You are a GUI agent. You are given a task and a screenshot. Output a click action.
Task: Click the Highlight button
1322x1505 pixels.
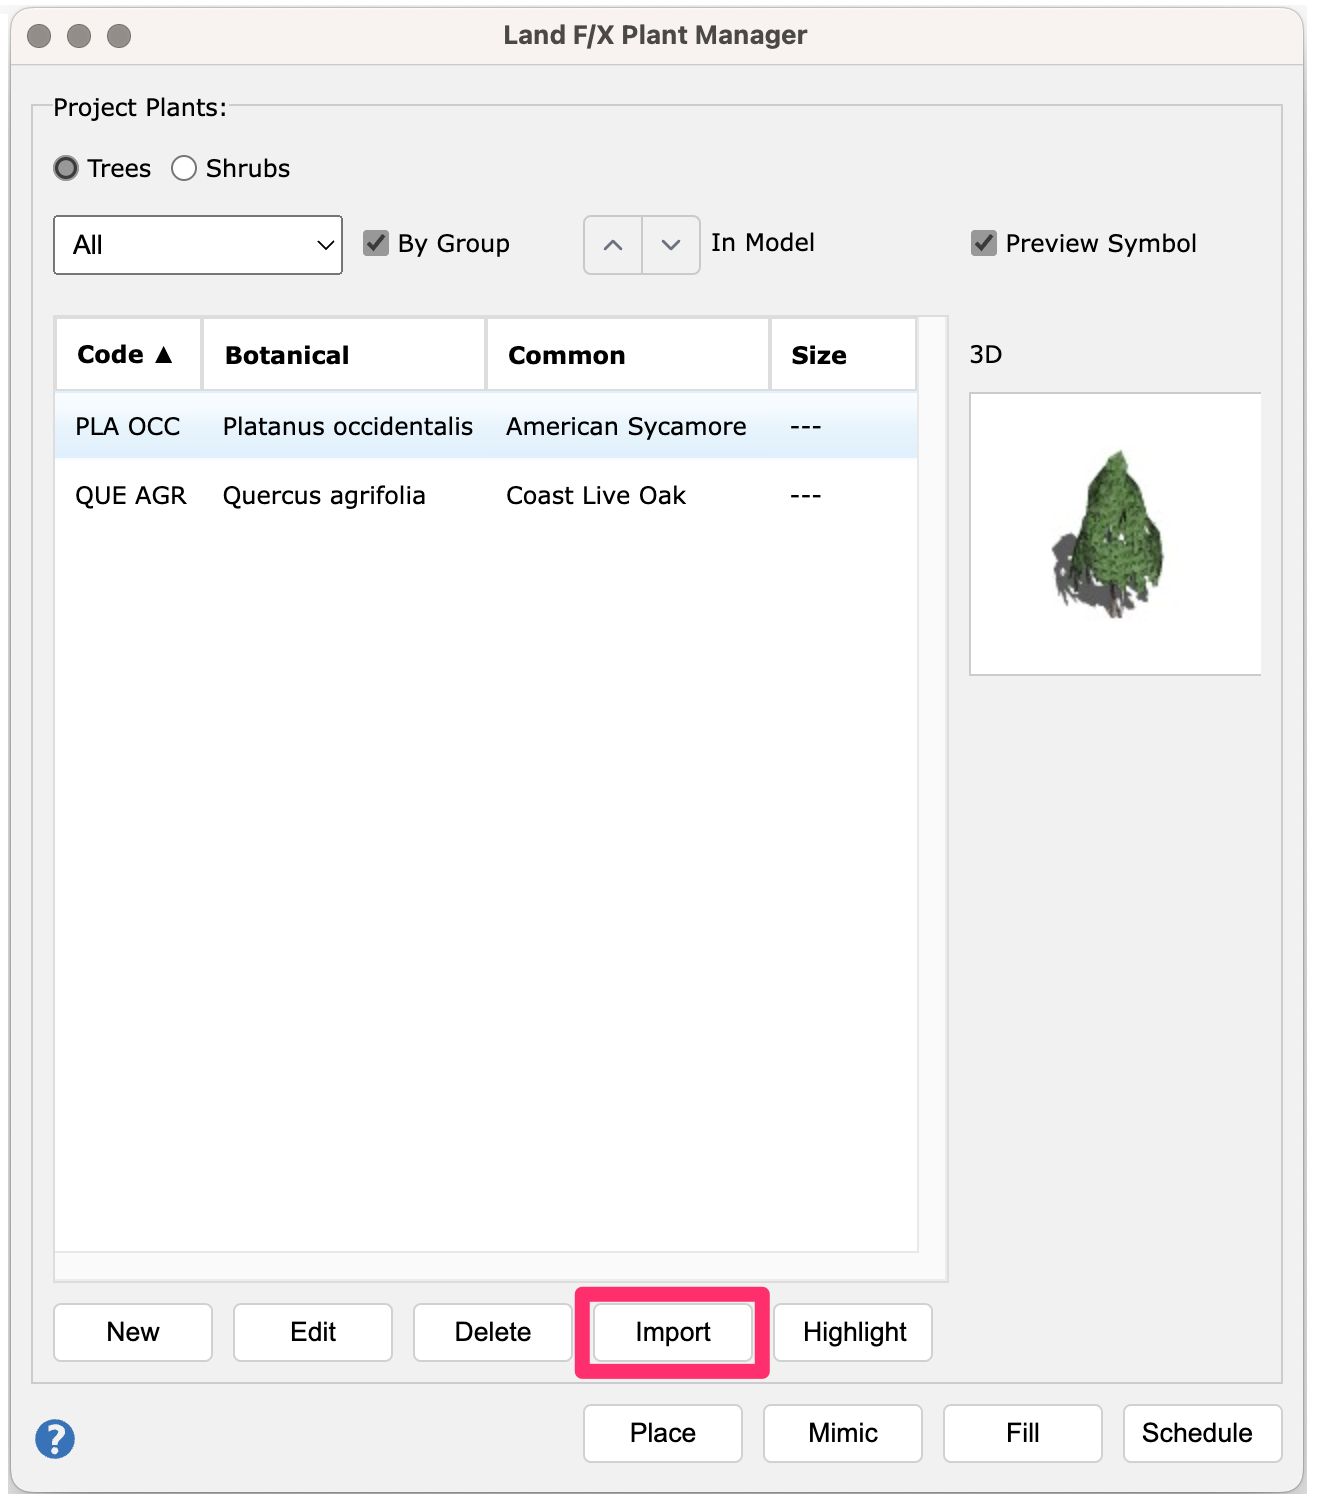point(853,1332)
